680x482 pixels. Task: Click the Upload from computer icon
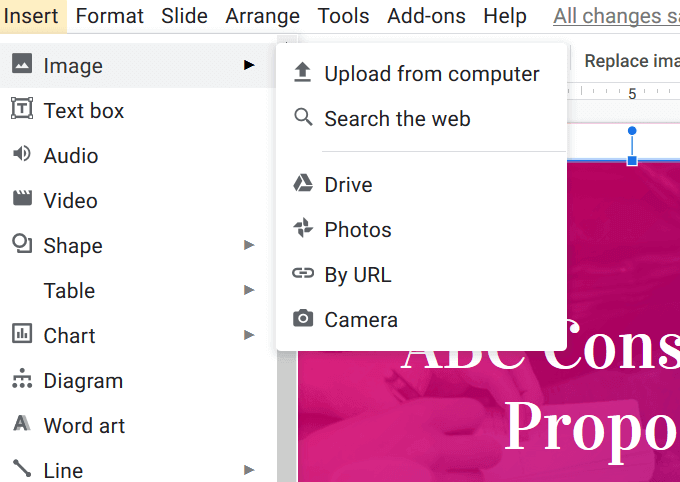point(302,73)
